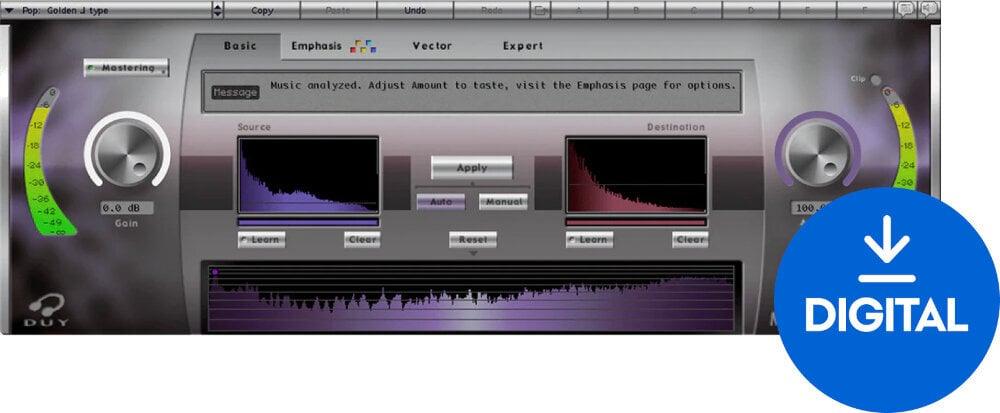Click the Destination Clear button

[690, 240]
